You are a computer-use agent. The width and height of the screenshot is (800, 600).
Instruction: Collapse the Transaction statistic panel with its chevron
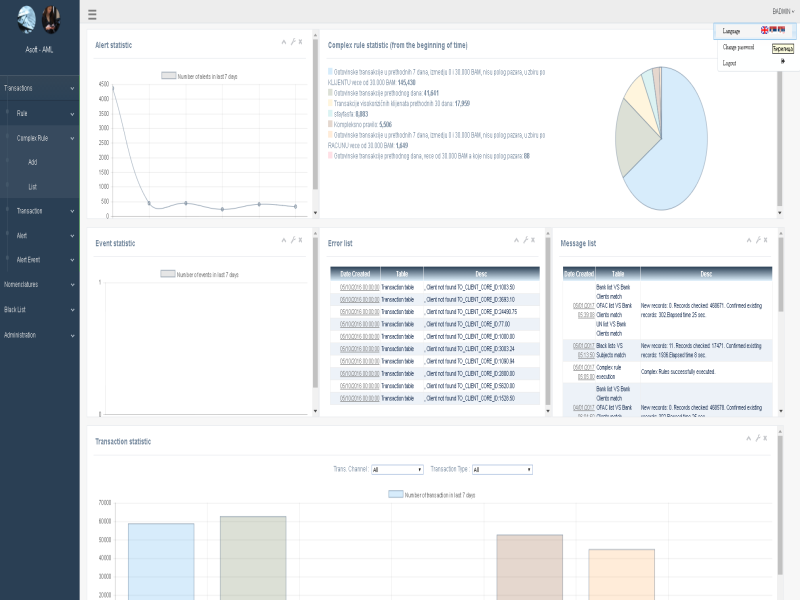[x=749, y=438]
